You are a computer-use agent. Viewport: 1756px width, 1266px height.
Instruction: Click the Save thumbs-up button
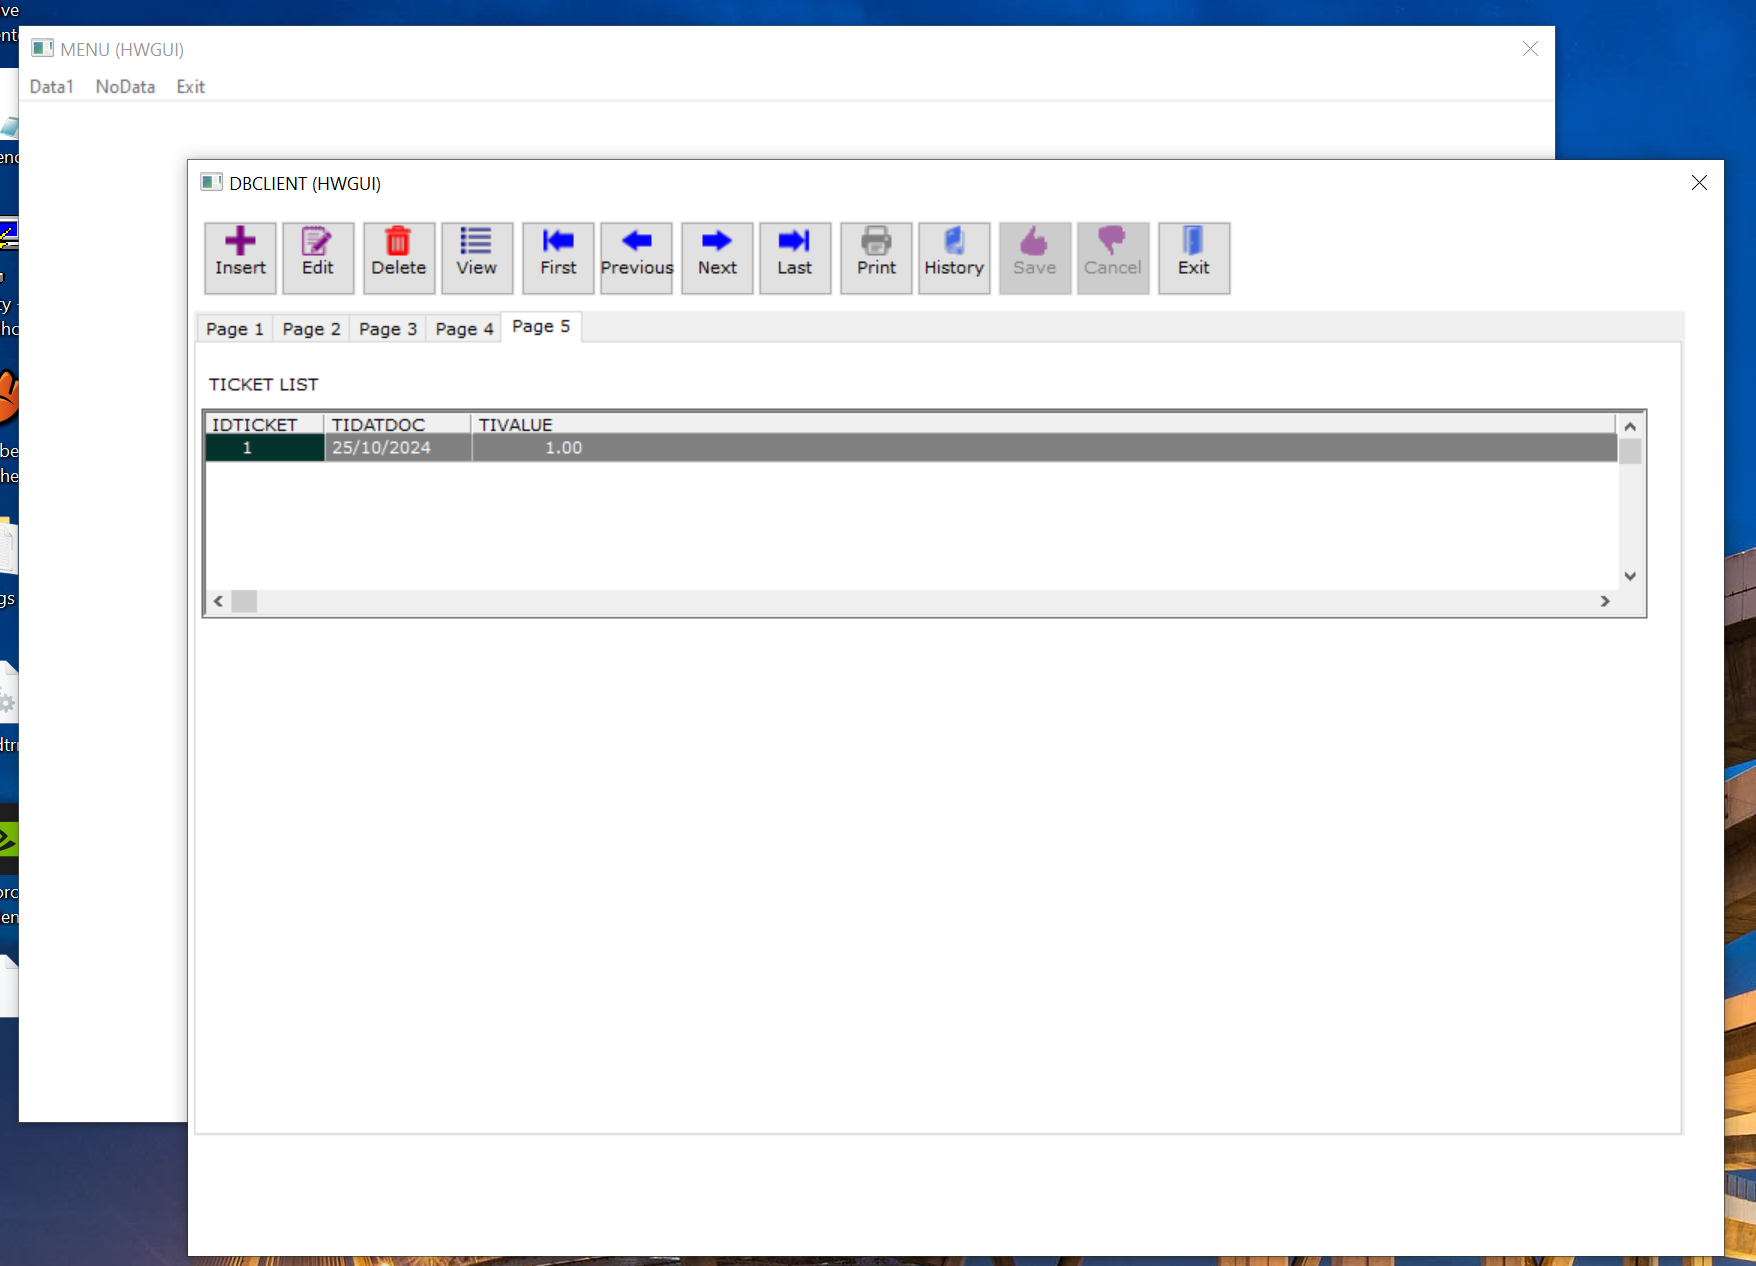pos(1035,258)
